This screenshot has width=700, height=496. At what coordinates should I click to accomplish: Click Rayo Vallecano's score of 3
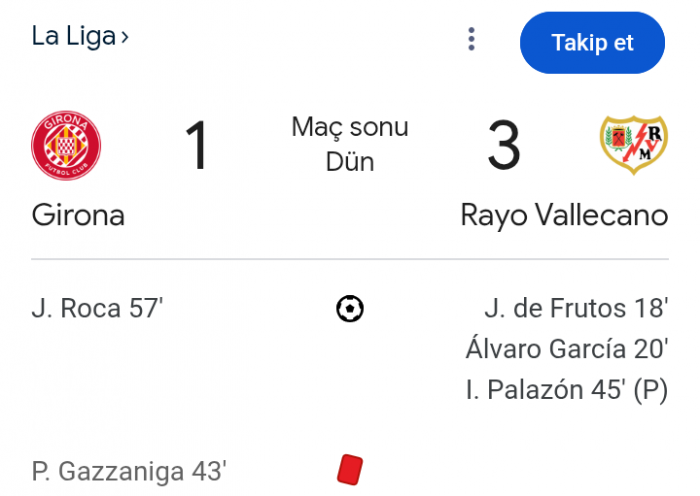(504, 146)
